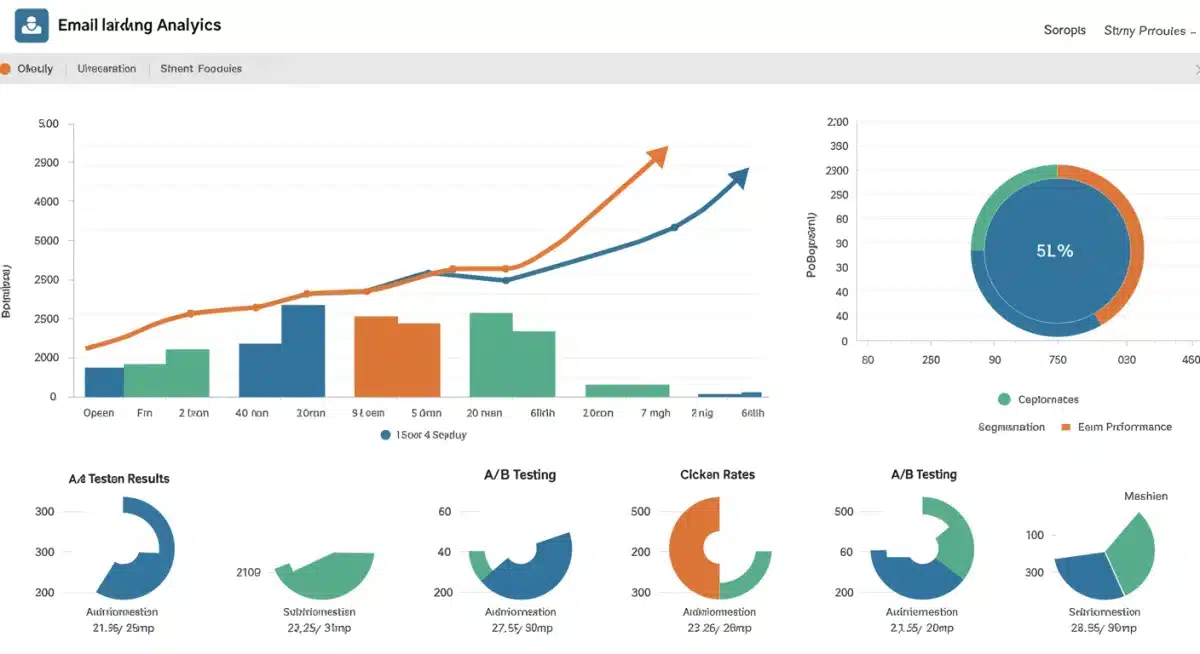
Task: Switch to the Ureceration tab
Action: coord(106,68)
